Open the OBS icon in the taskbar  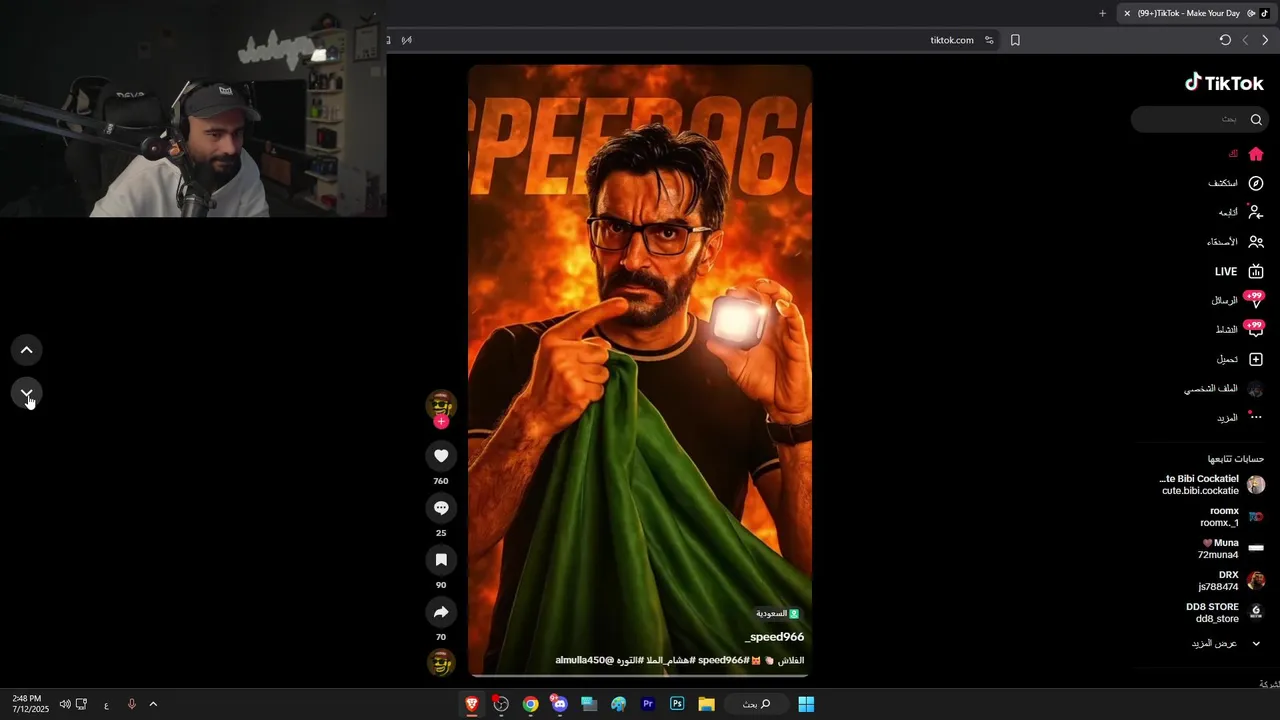tap(501, 704)
